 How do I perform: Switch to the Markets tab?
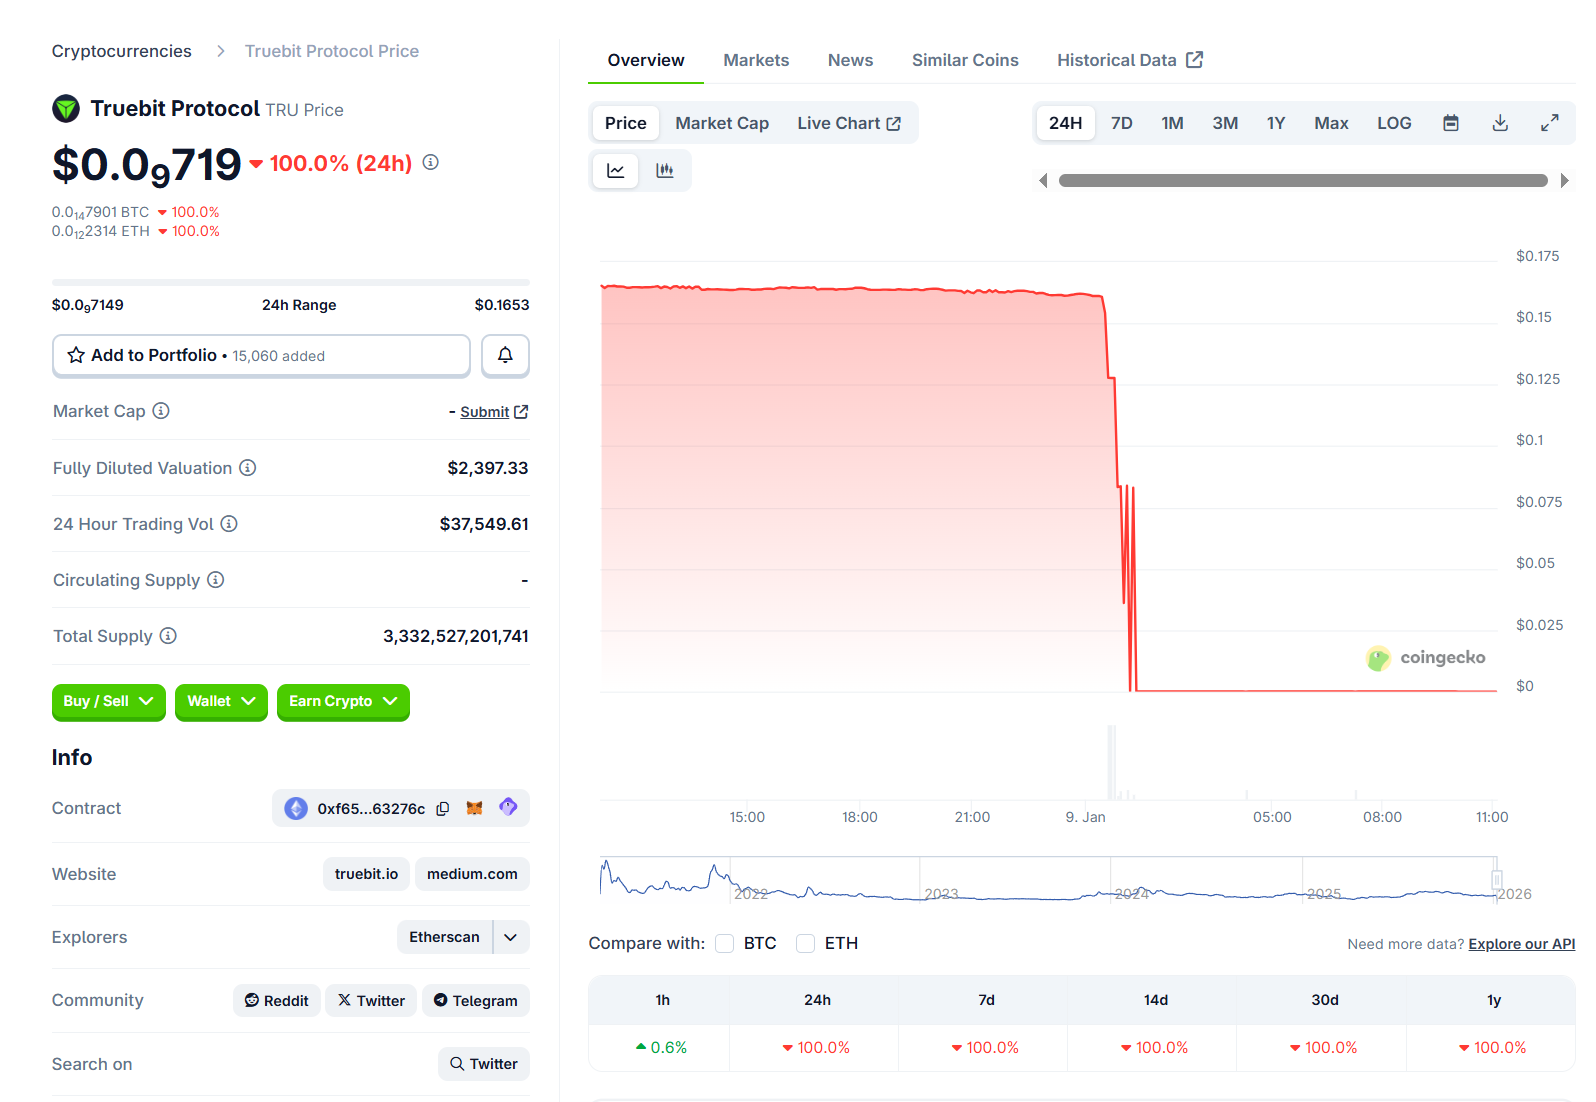[x=755, y=60]
